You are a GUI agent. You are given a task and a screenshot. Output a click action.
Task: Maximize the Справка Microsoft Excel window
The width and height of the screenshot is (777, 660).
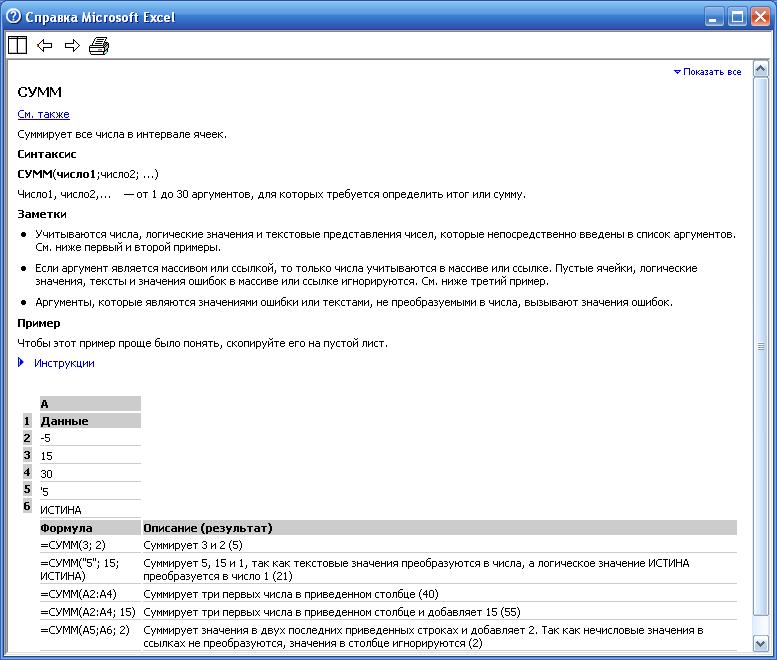point(737,17)
